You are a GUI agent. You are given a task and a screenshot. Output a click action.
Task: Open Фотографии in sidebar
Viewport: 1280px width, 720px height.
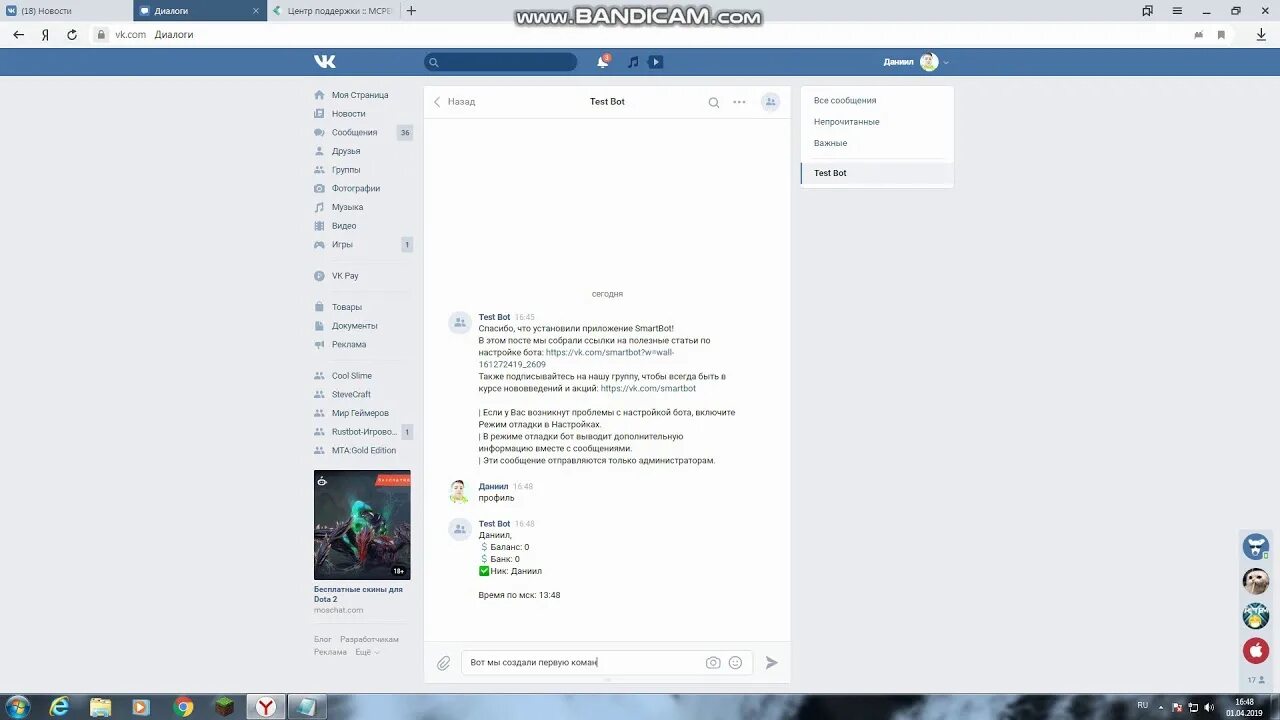coord(356,189)
